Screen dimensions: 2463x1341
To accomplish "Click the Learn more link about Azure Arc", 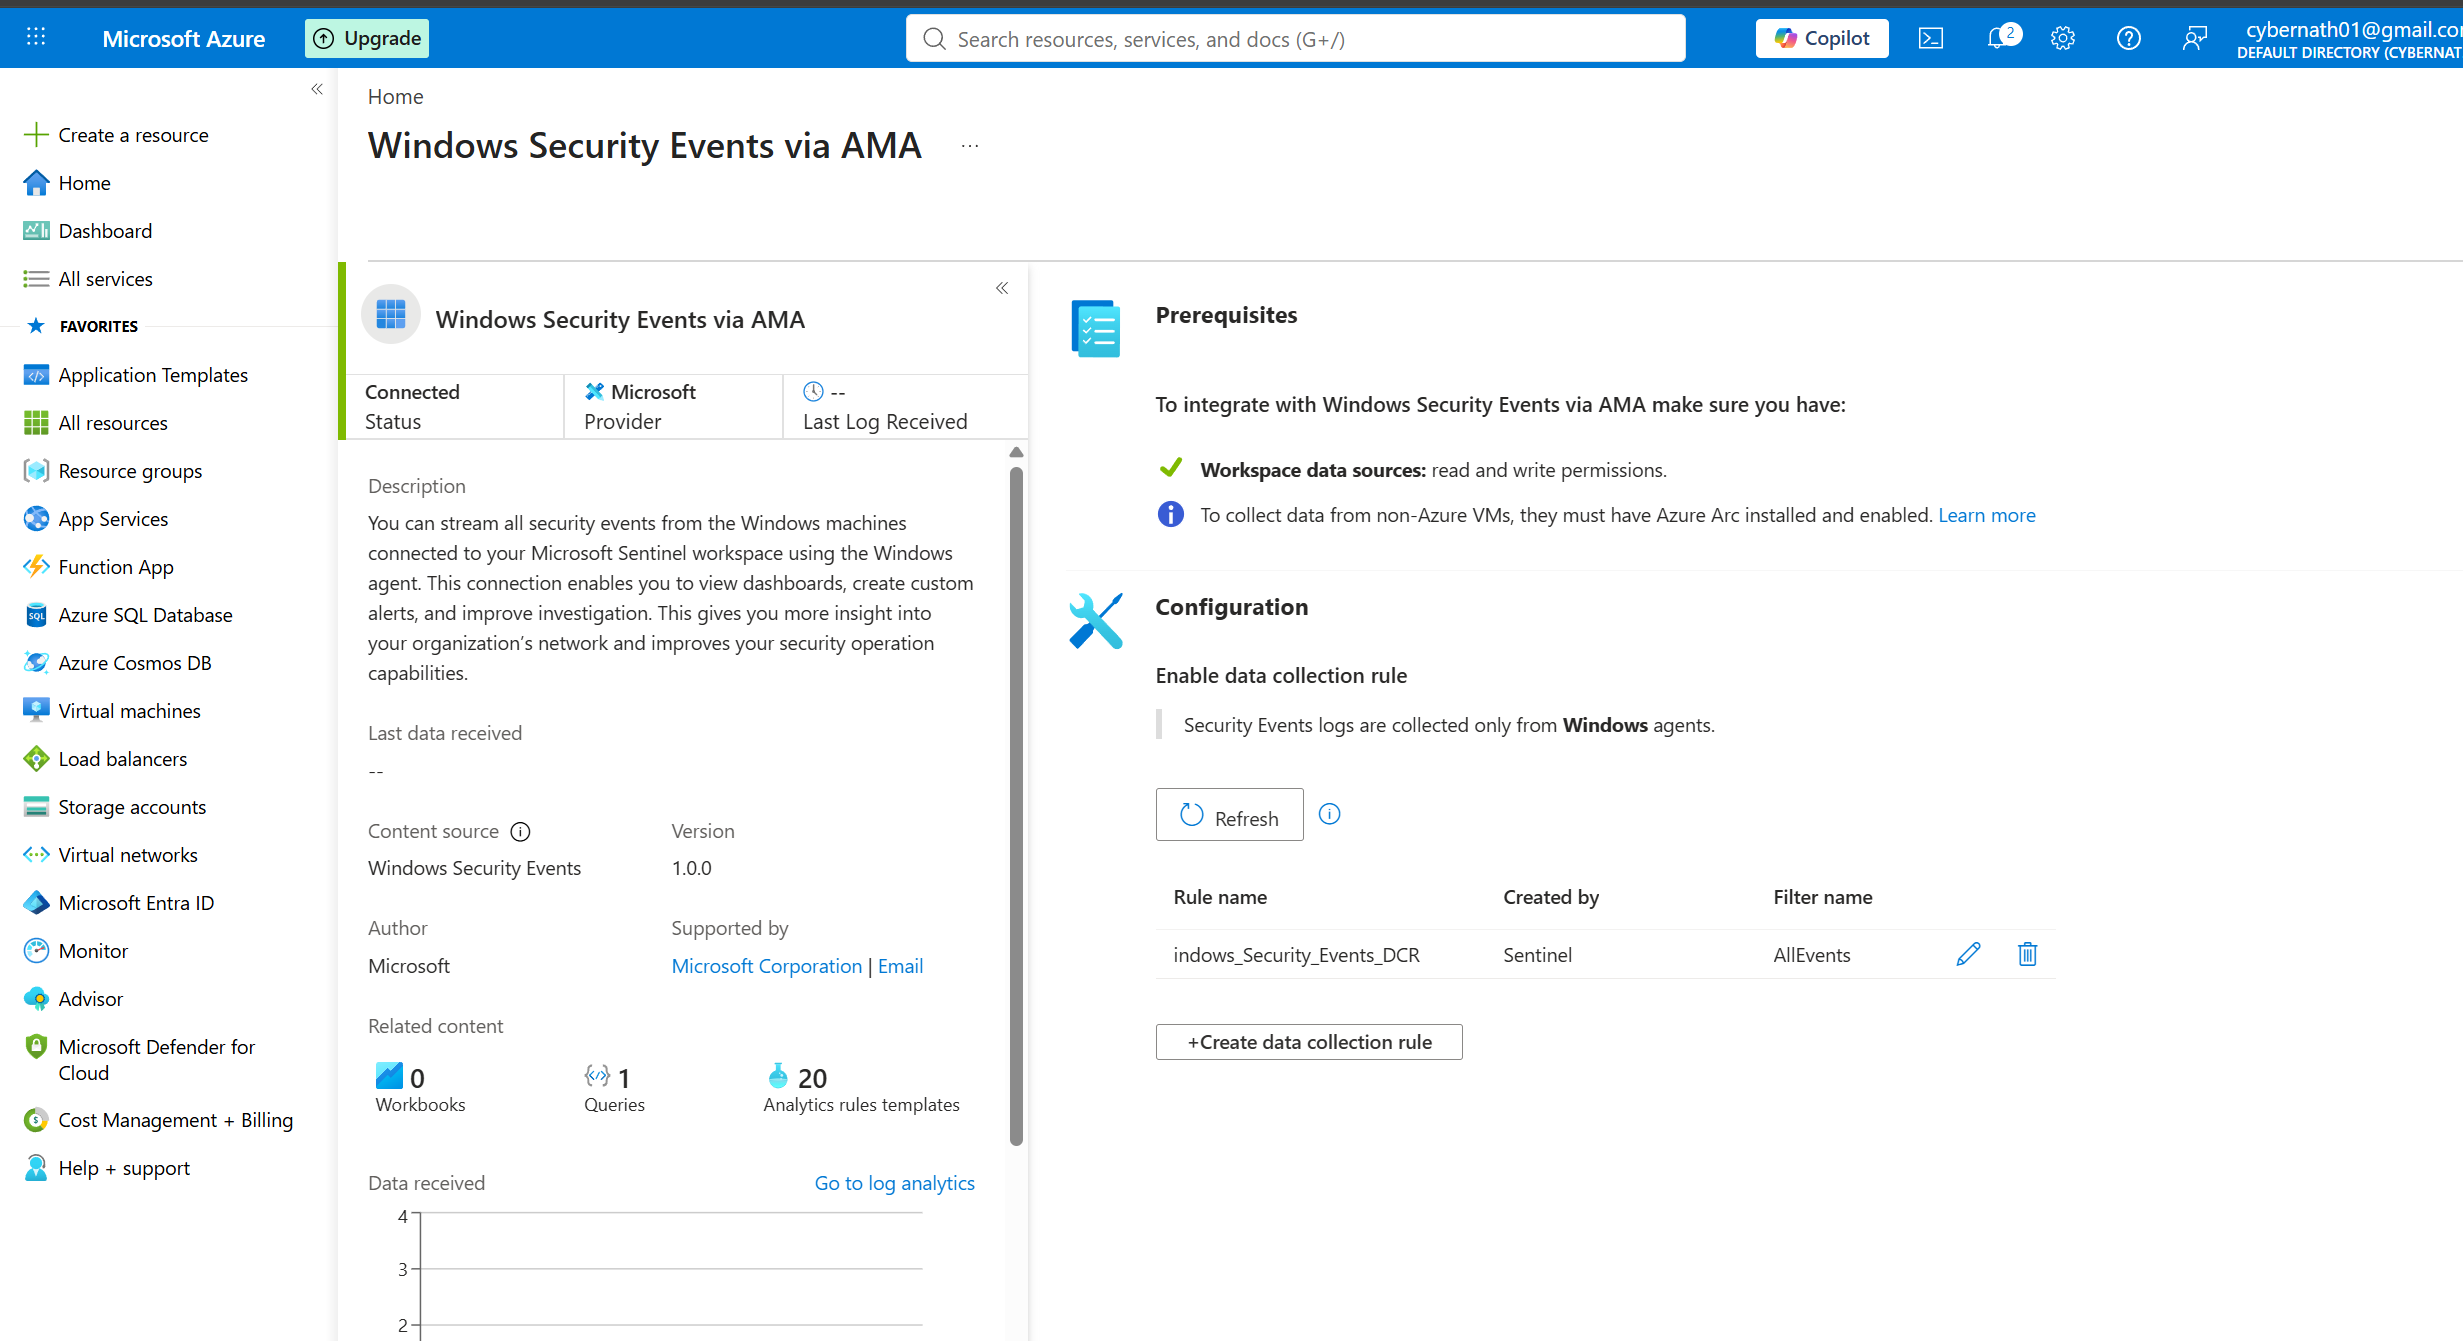I will pos(1986,514).
